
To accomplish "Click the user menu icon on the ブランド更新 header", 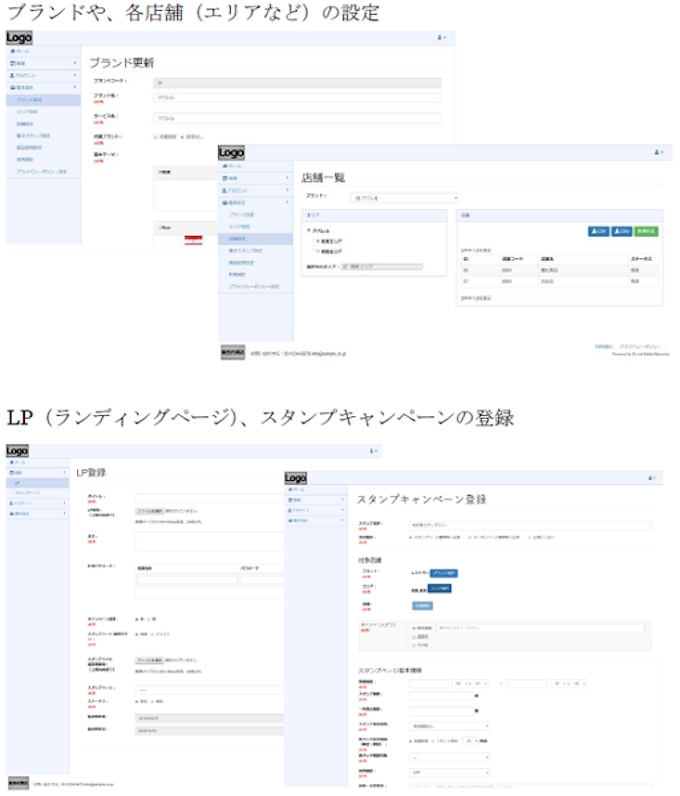I will pos(442,37).
